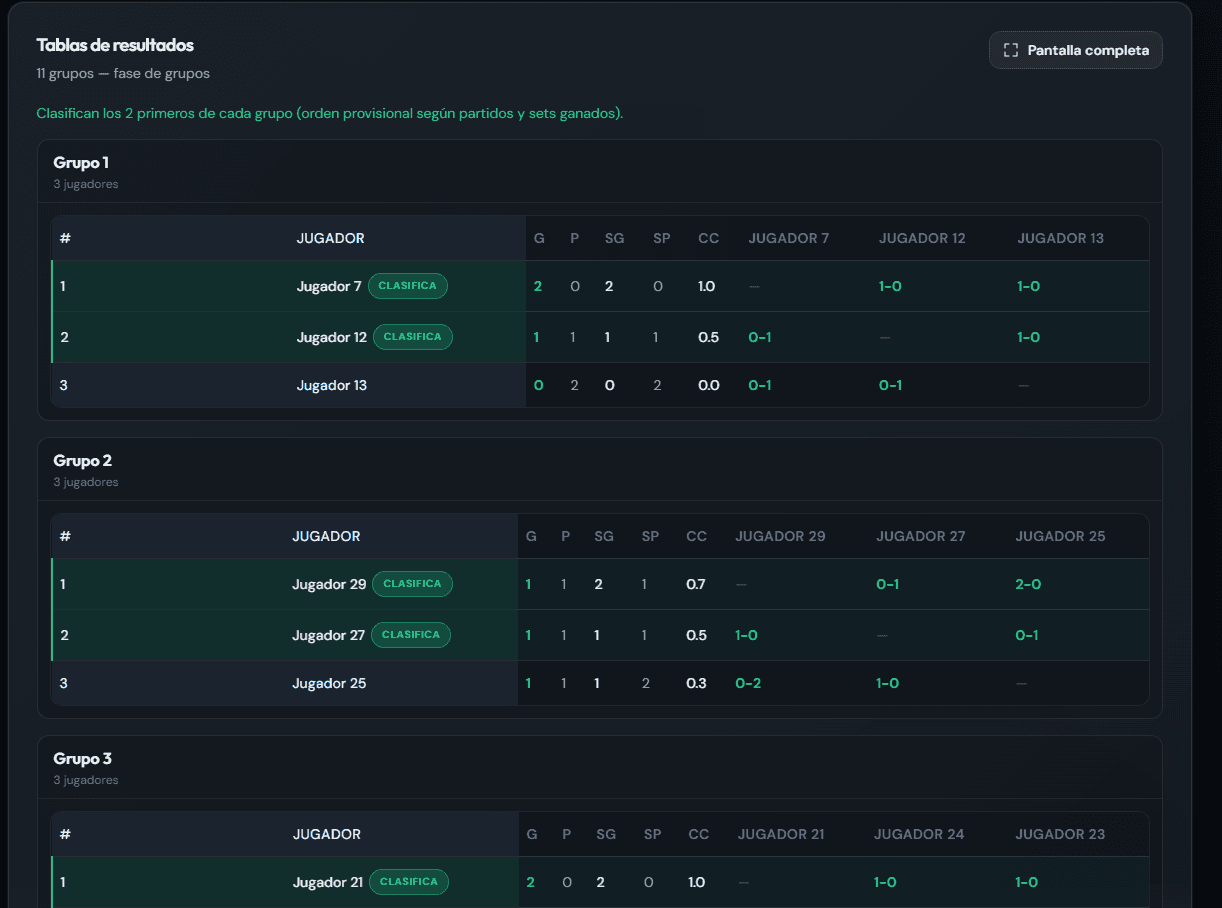Click Jugador 12's 0-1 result versus Jugador 7
The width and height of the screenshot is (1222, 908).
tap(760, 337)
